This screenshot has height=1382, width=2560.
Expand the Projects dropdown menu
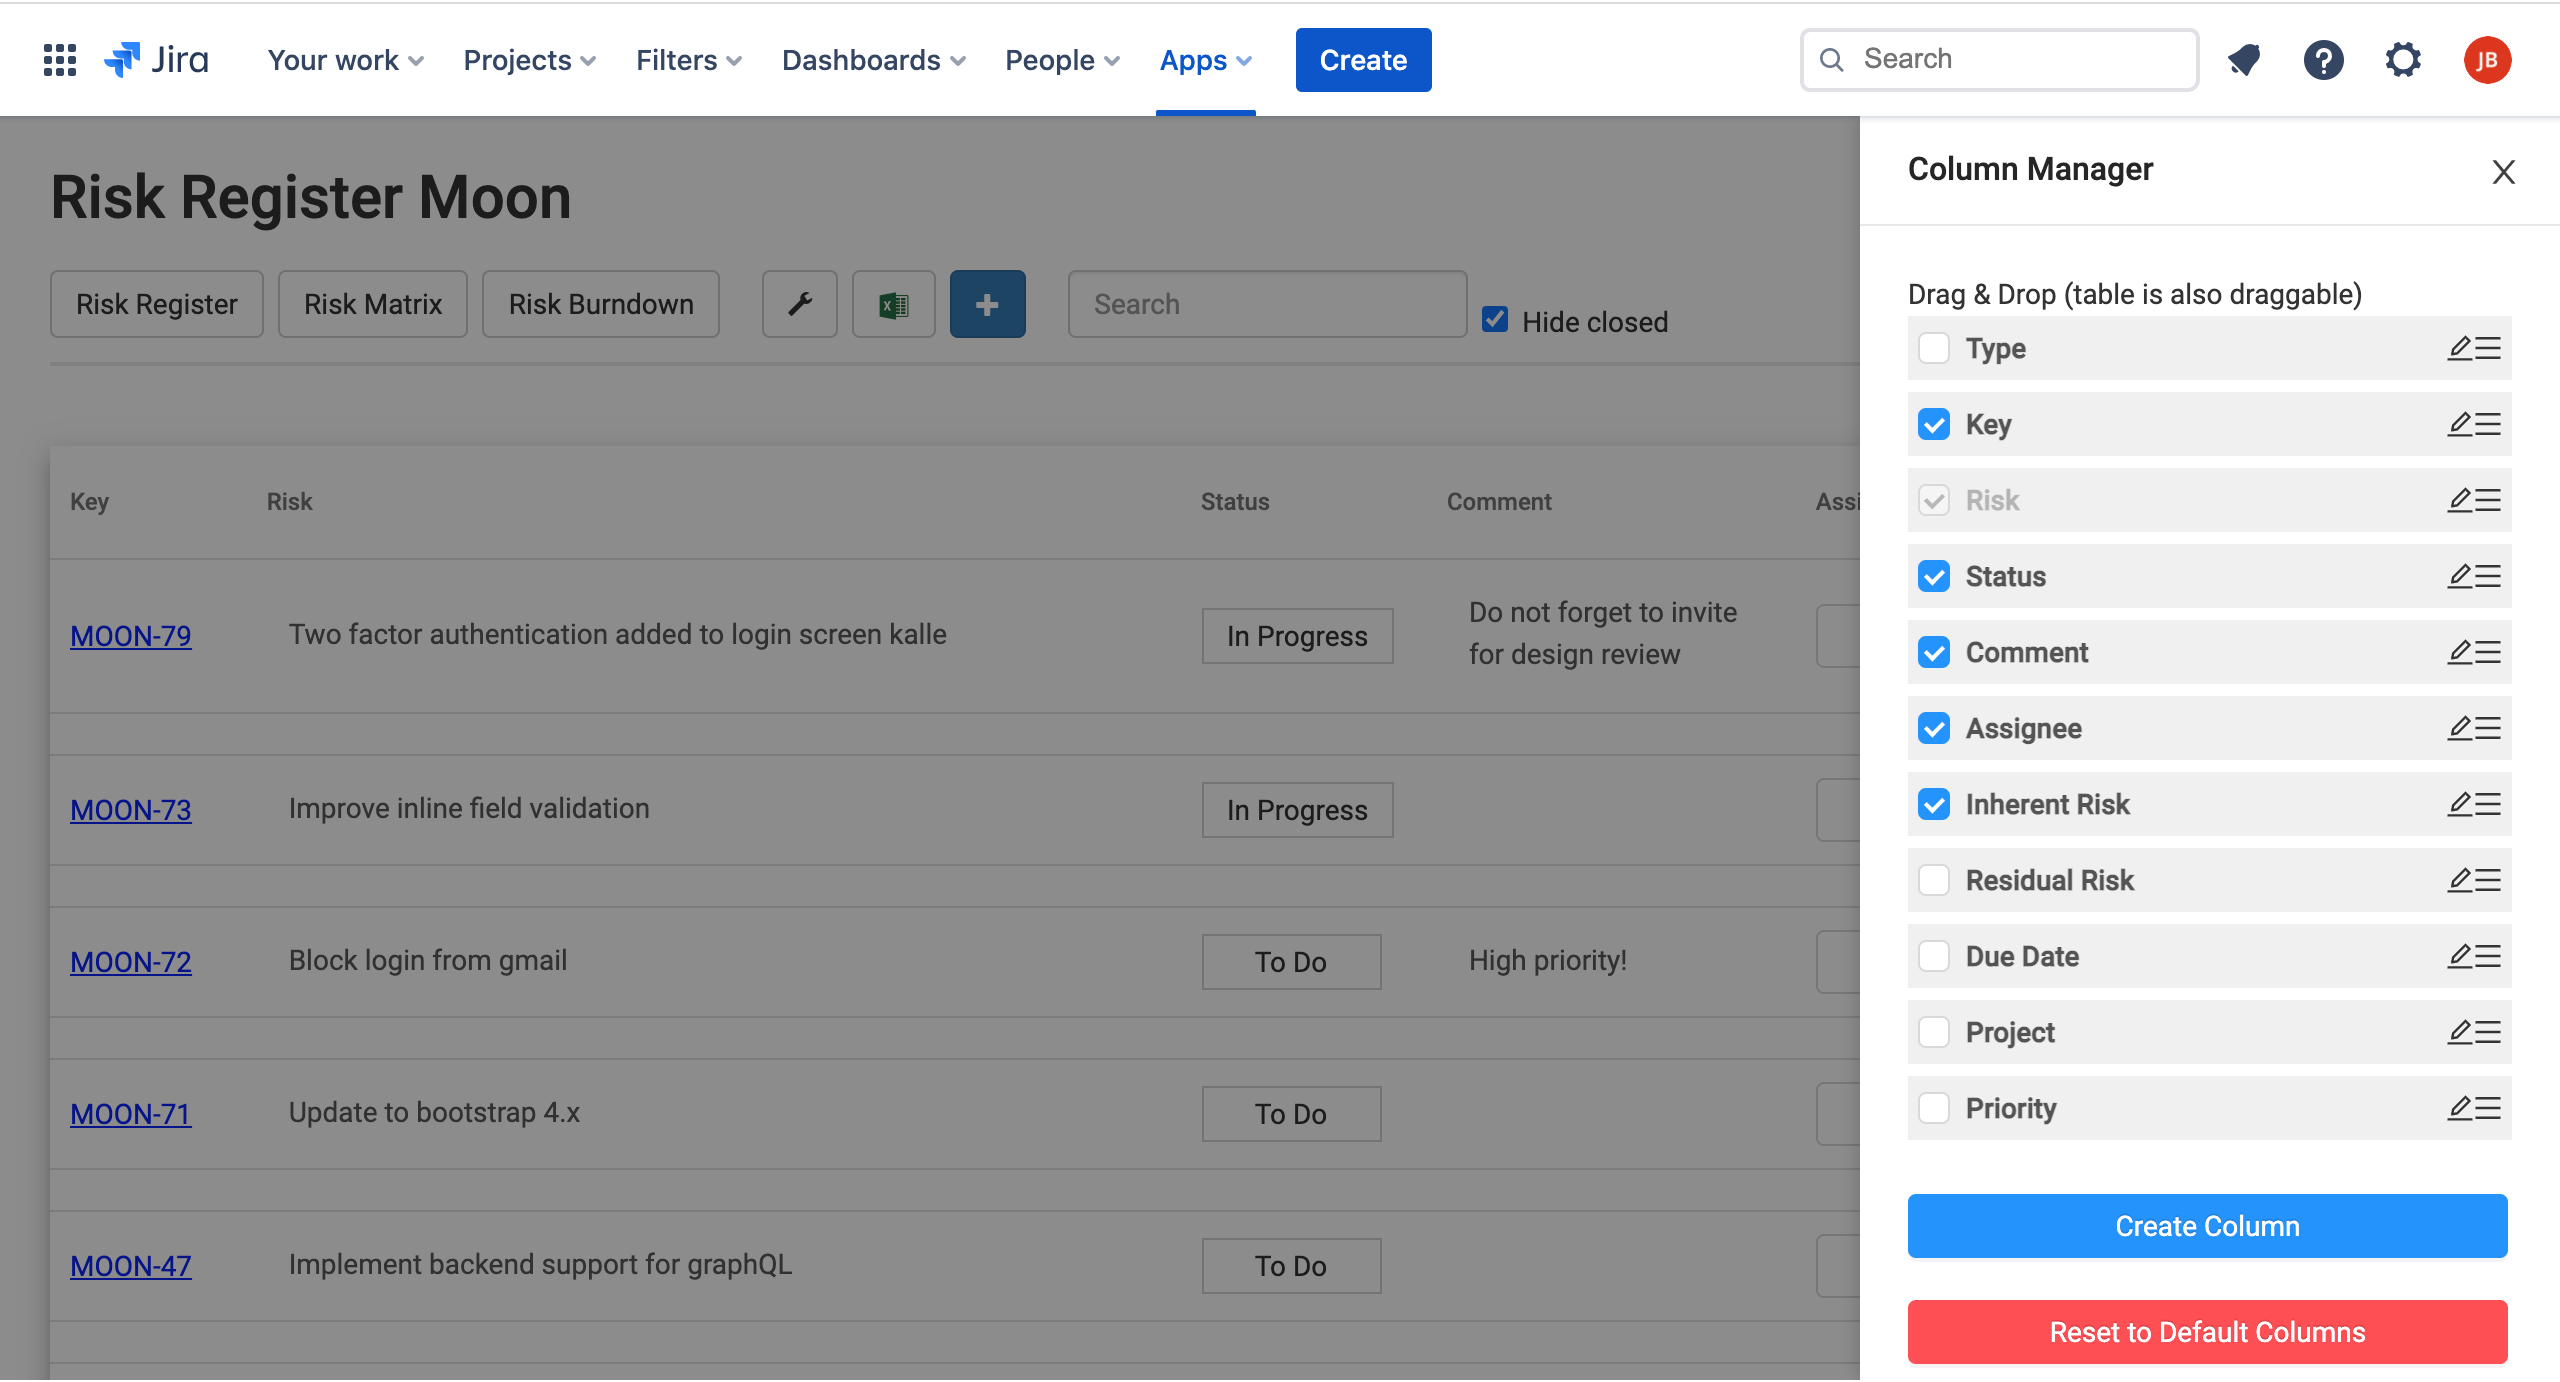(x=529, y=60)
